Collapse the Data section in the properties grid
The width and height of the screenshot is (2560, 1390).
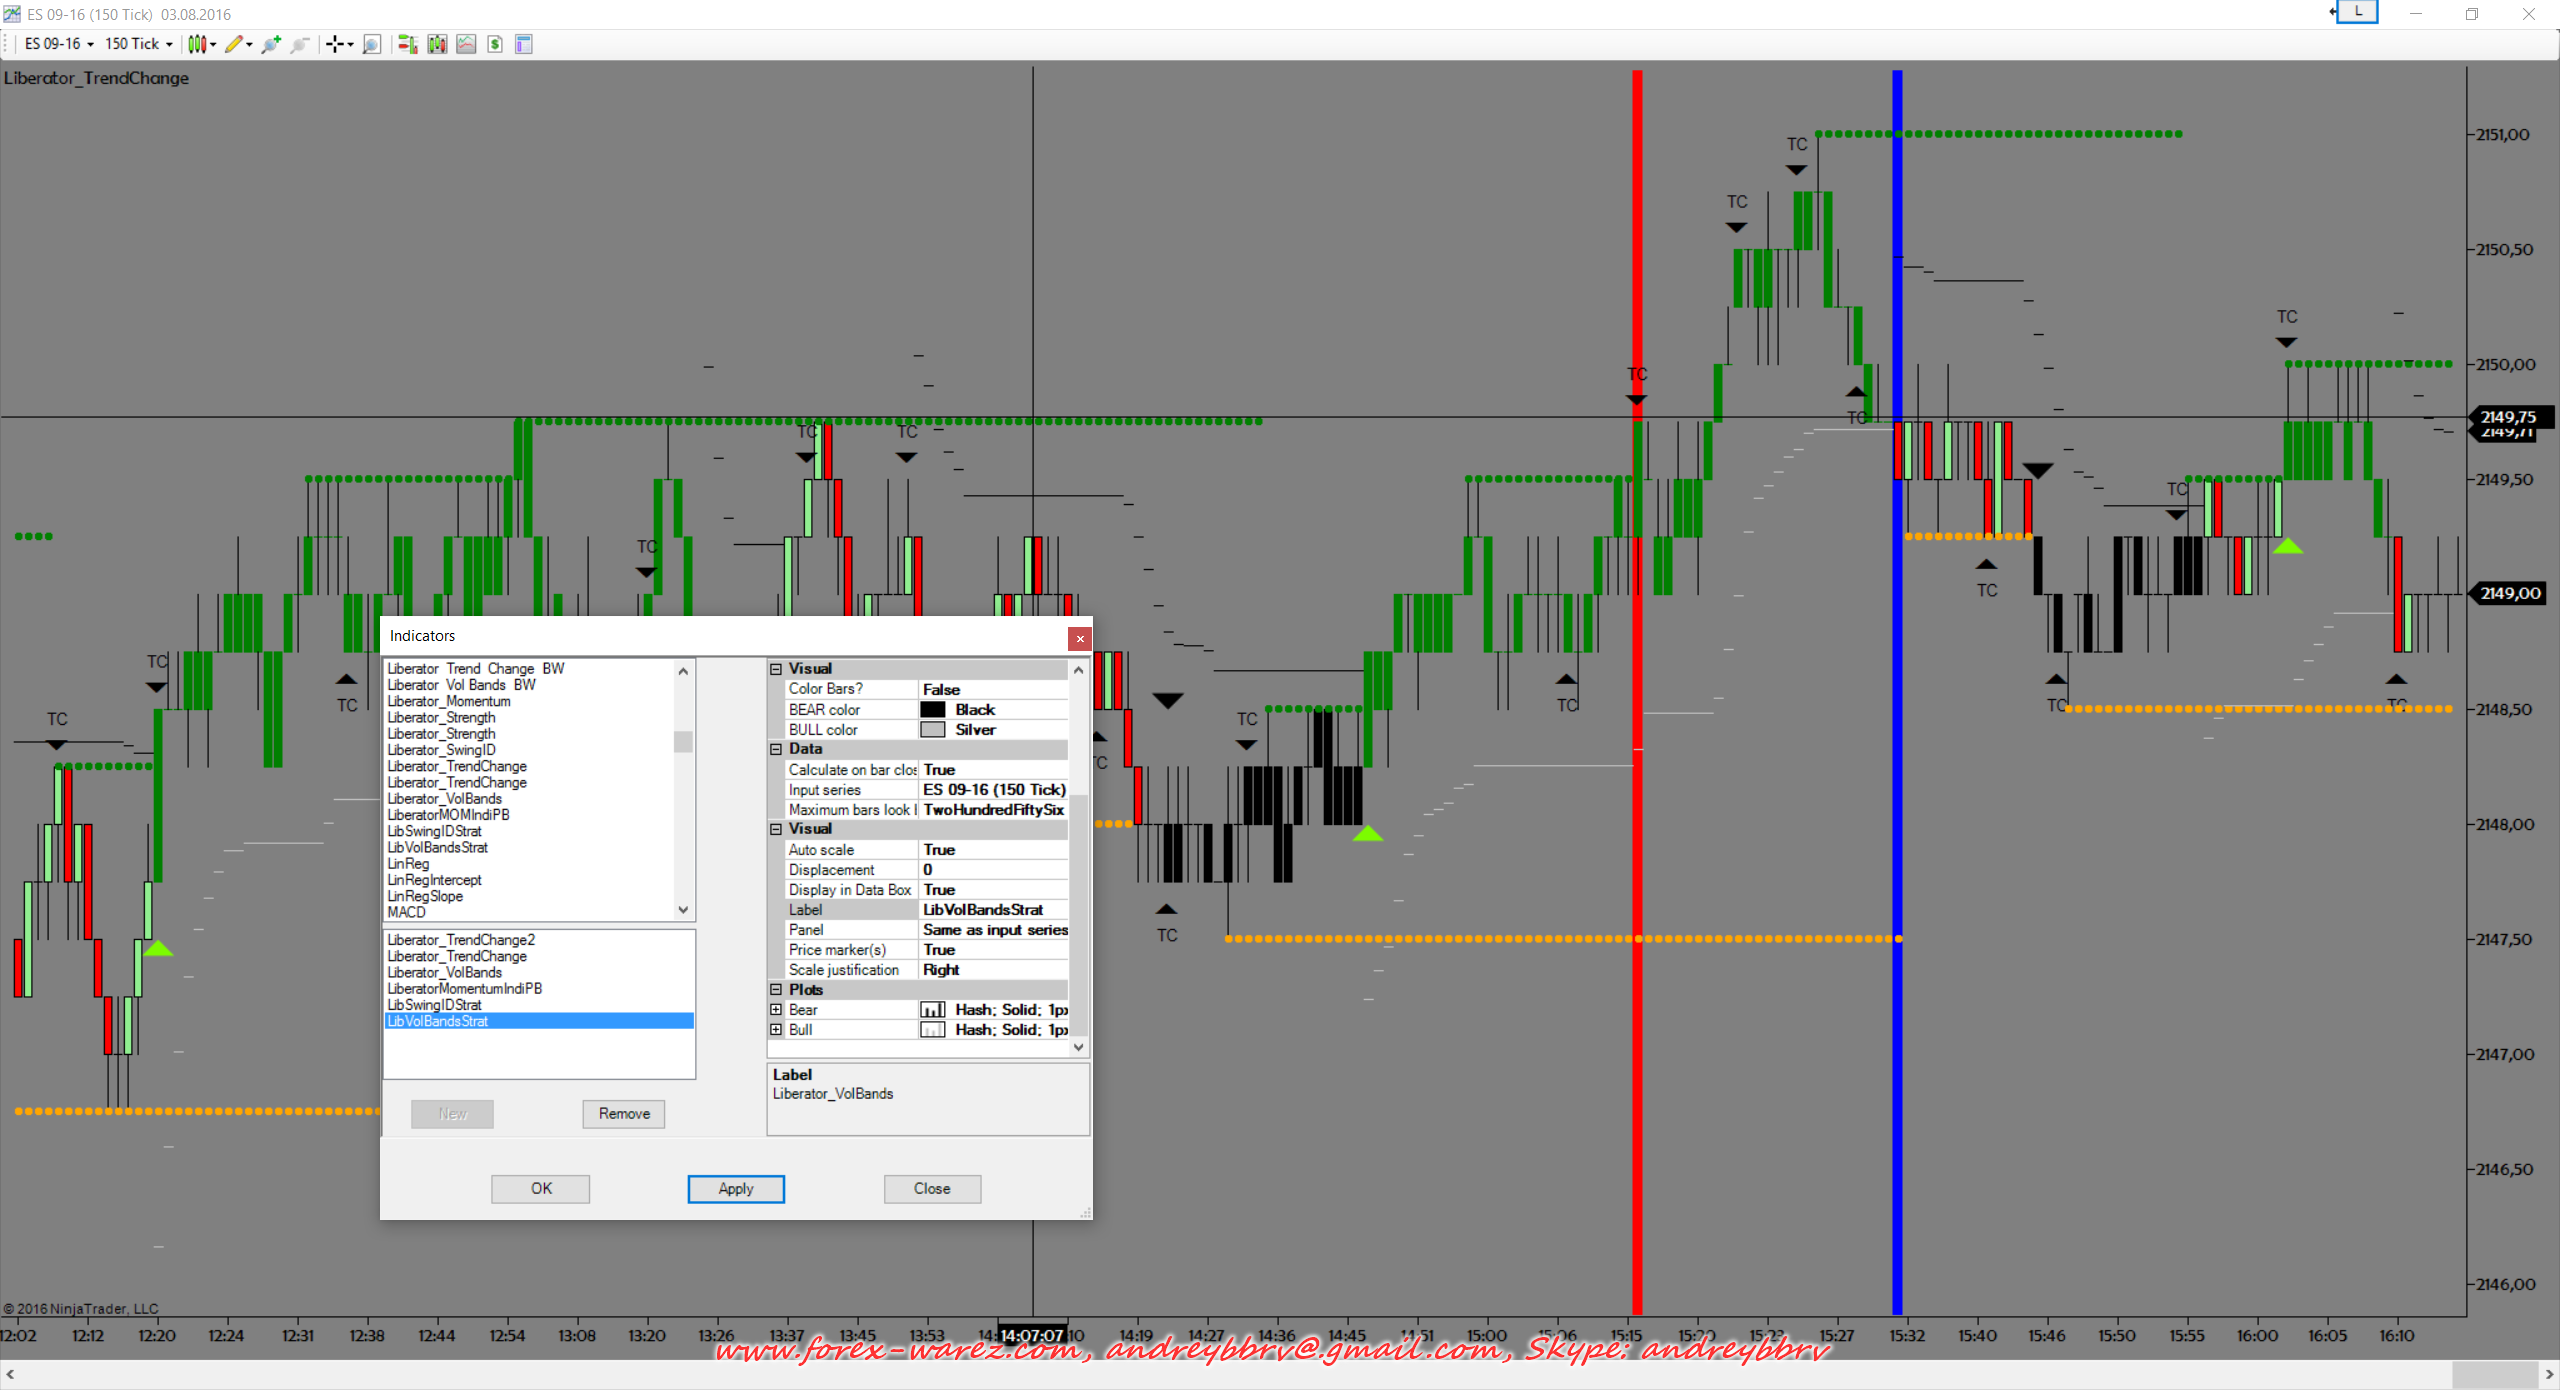(x=776, y=749)
